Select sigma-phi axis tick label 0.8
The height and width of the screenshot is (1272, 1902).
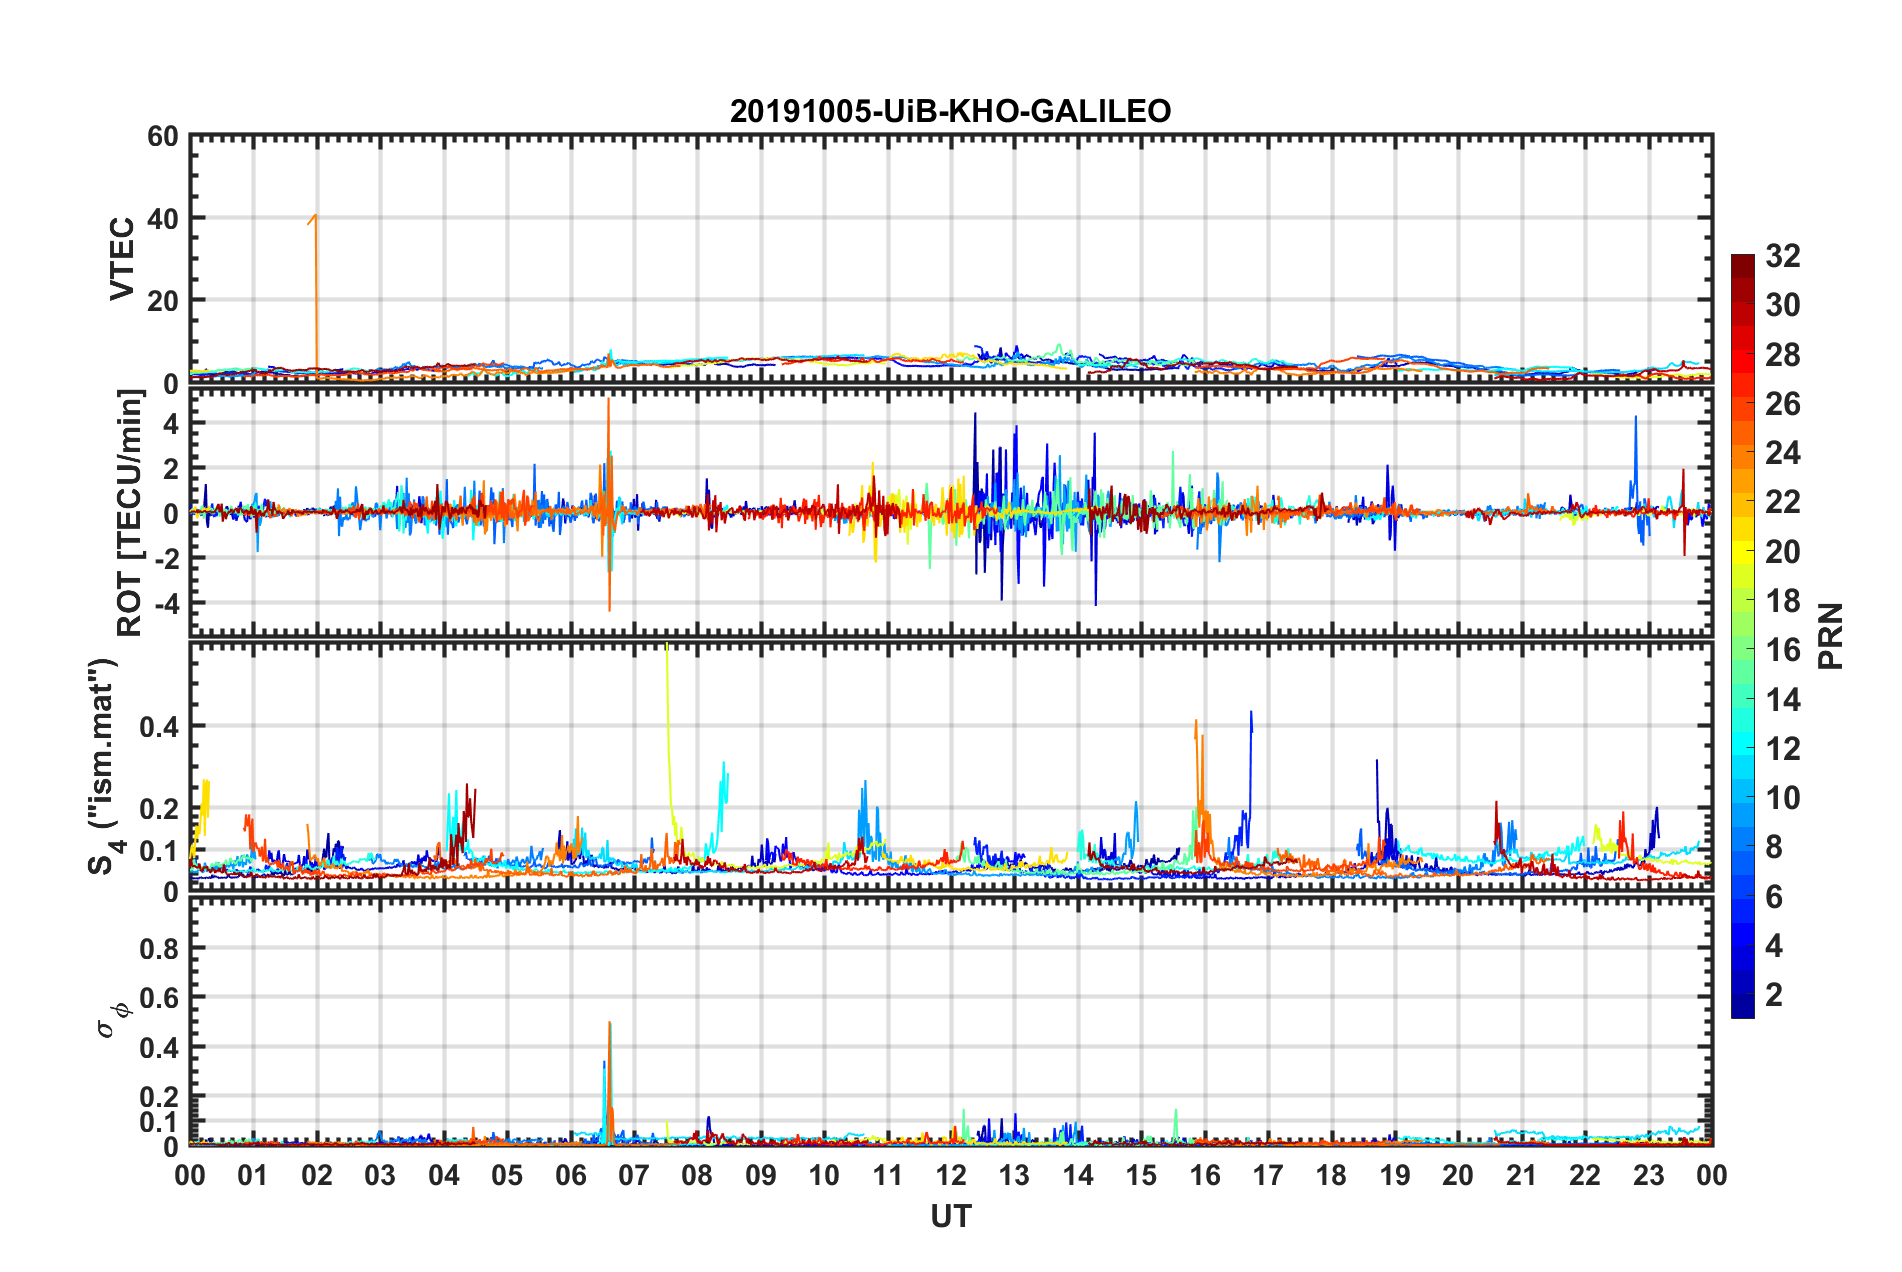point(159,948)
